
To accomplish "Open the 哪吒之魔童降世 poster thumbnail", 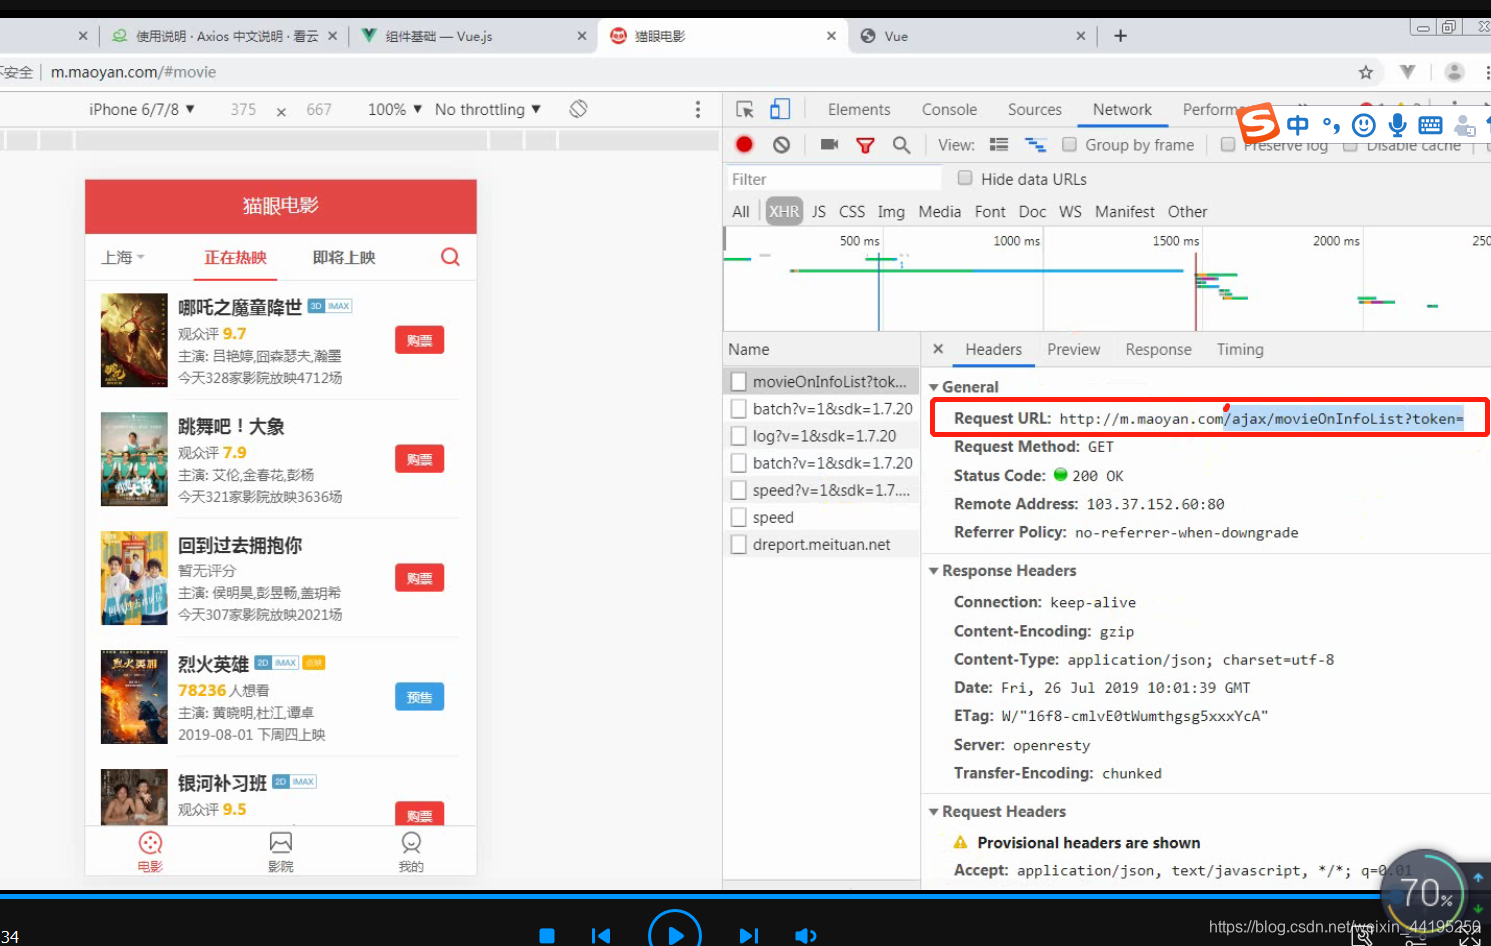I will click(x=134, y=340).
